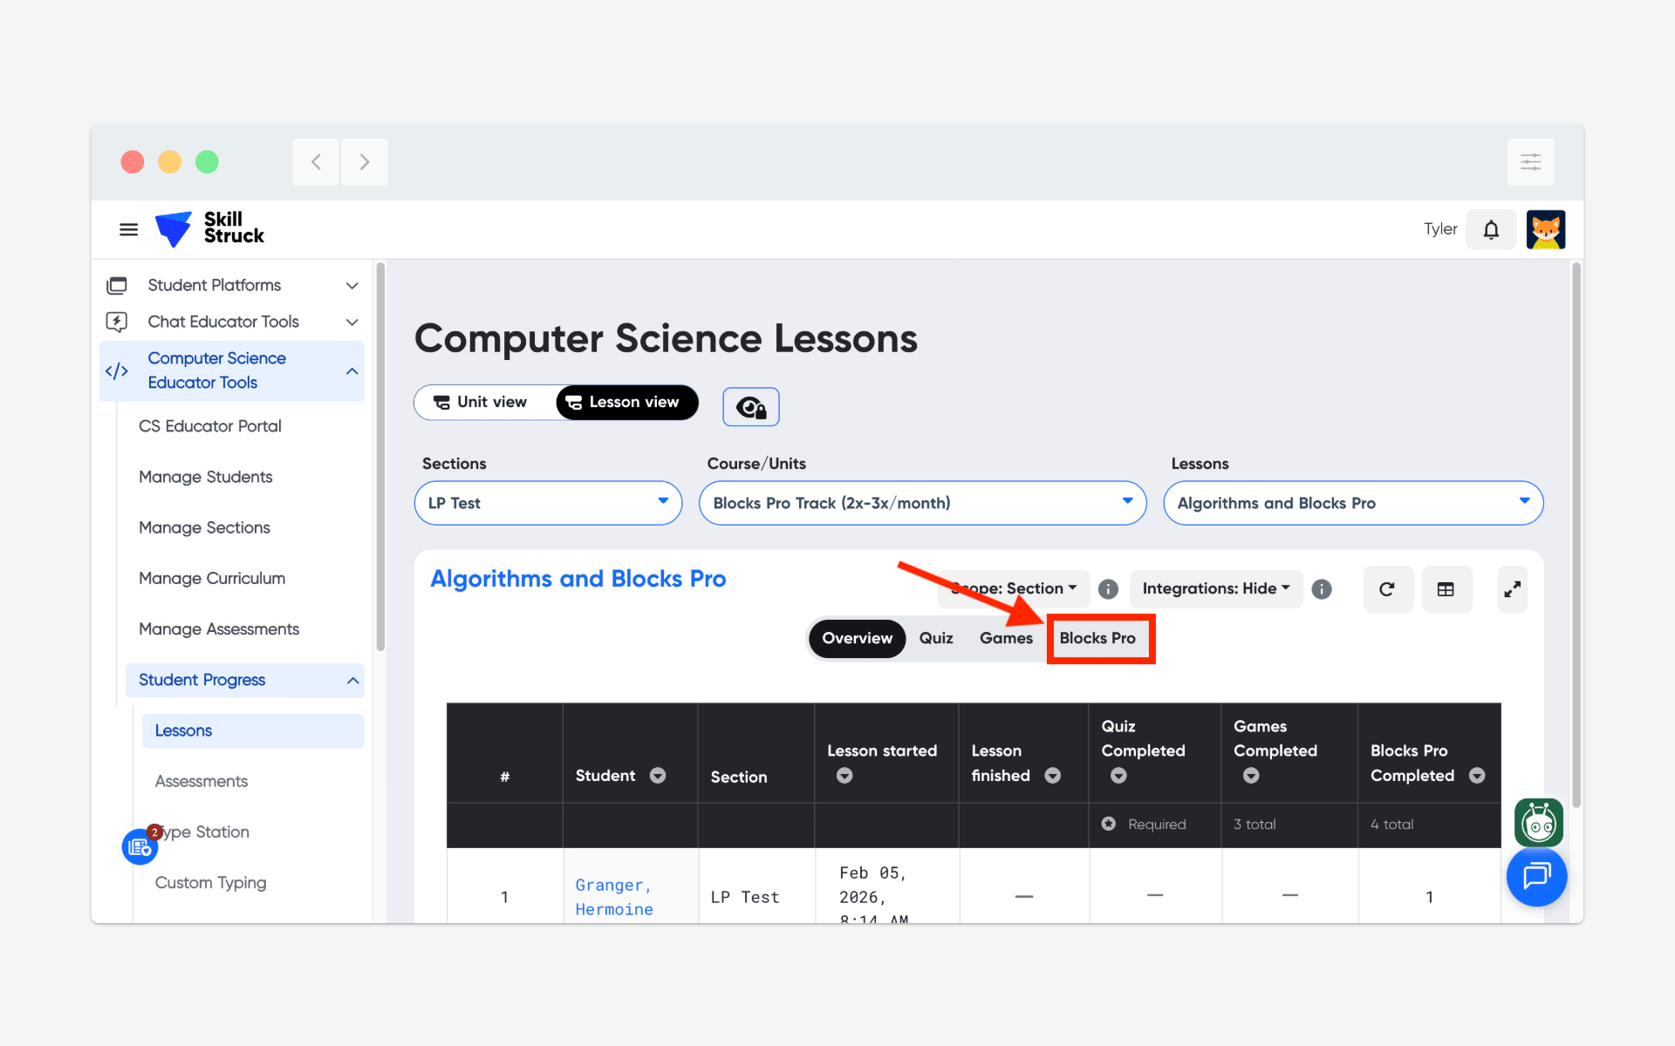Show info about Integrations setting

pyautogui.click(x=1321, y=589)
